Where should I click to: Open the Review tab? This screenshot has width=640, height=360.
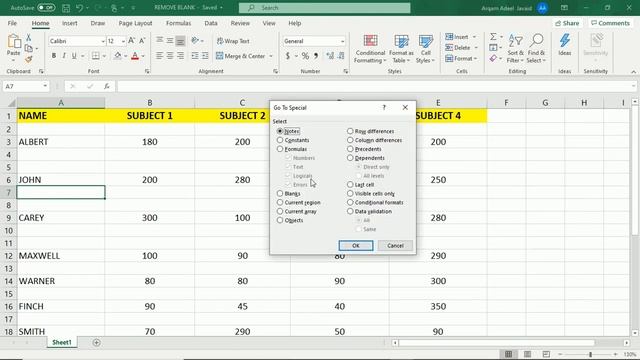(x=240, y=23)
